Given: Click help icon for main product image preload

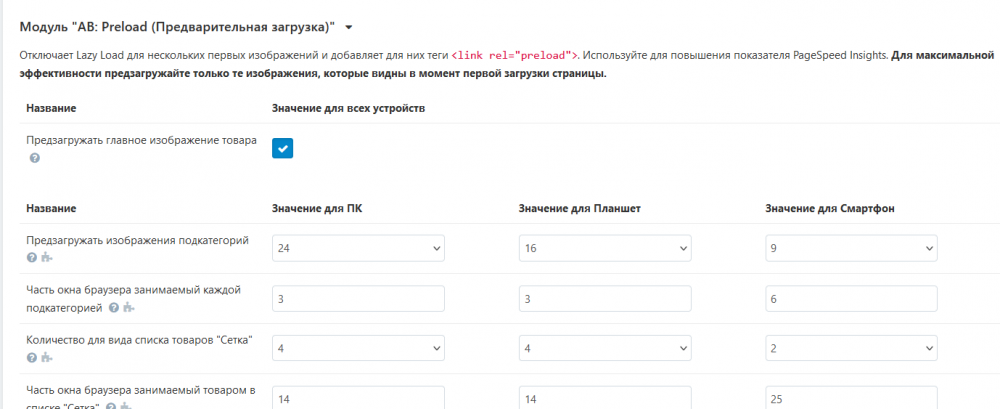Looking at the screenshot, I should [x=35, y=158].
